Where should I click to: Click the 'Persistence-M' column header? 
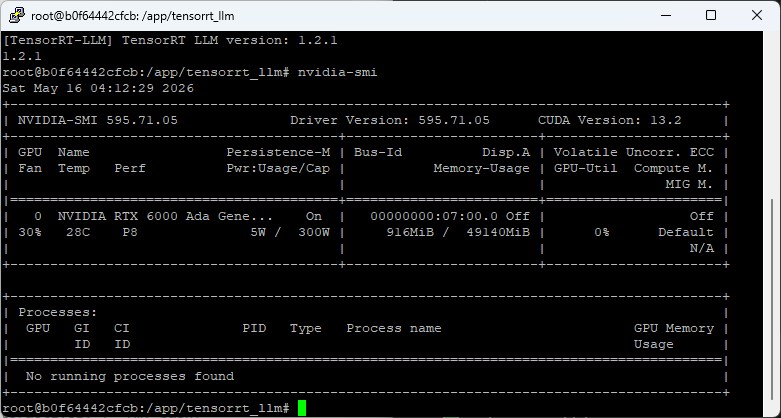tap(278, 152)
